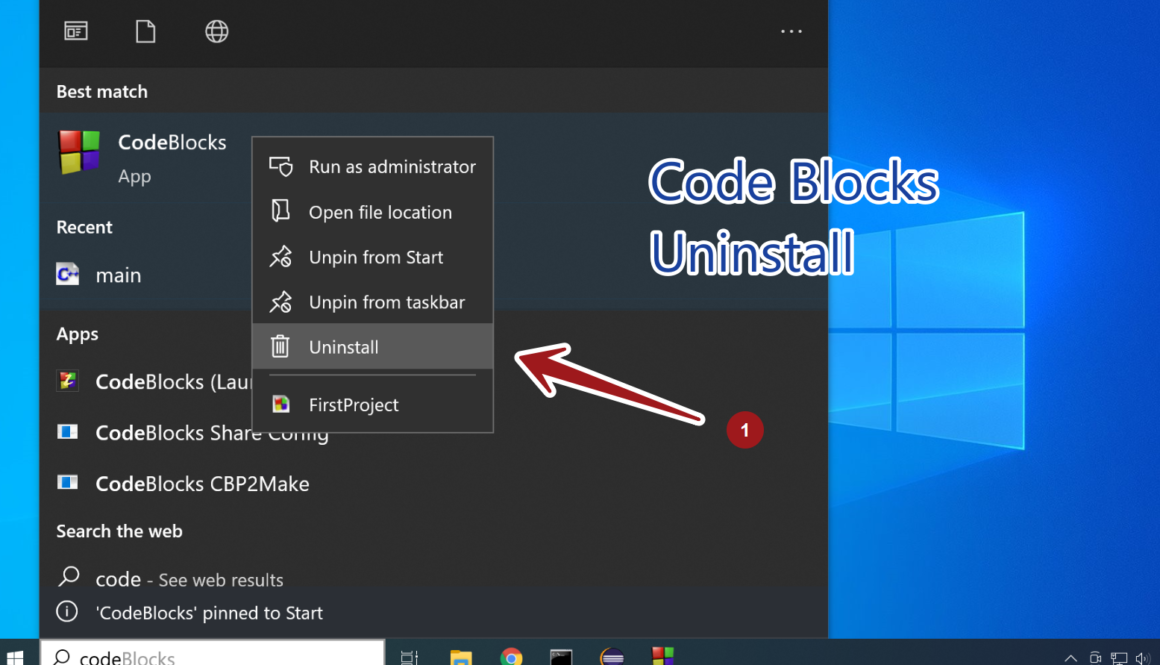Select the Documents filter icon
This screenshot has height=665, width=1160.
[146, 32]
